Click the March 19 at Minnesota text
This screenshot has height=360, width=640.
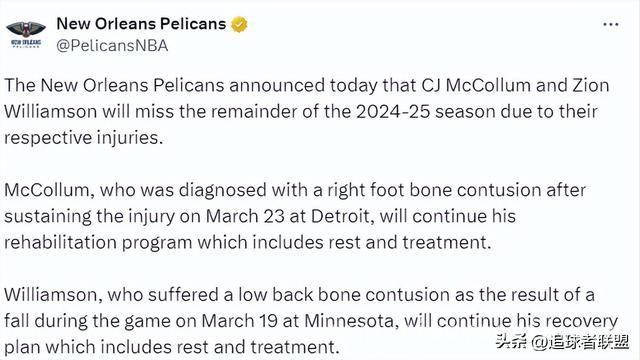[297, 321]
